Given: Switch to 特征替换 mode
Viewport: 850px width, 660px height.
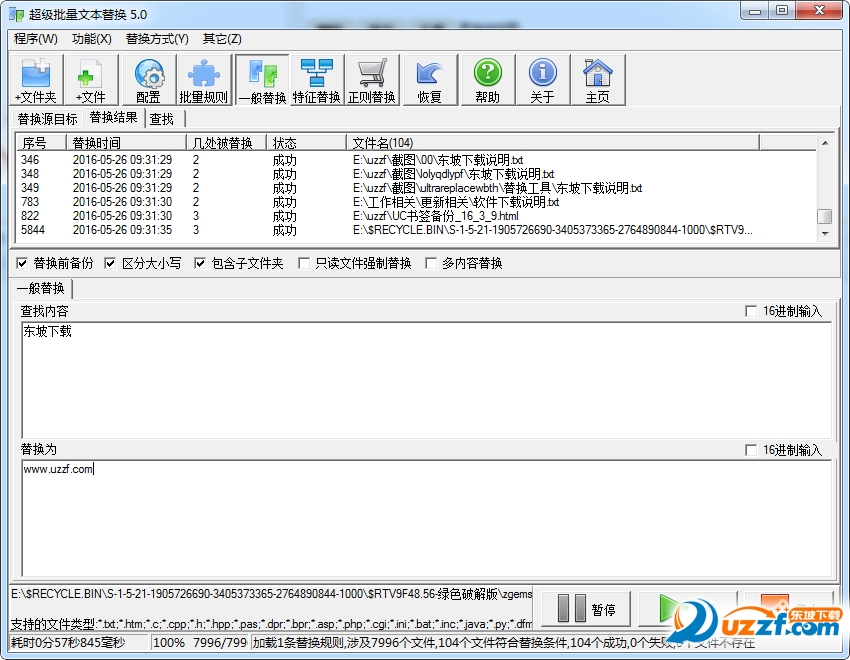Looking at the screenshot, I should click(317, 80).
